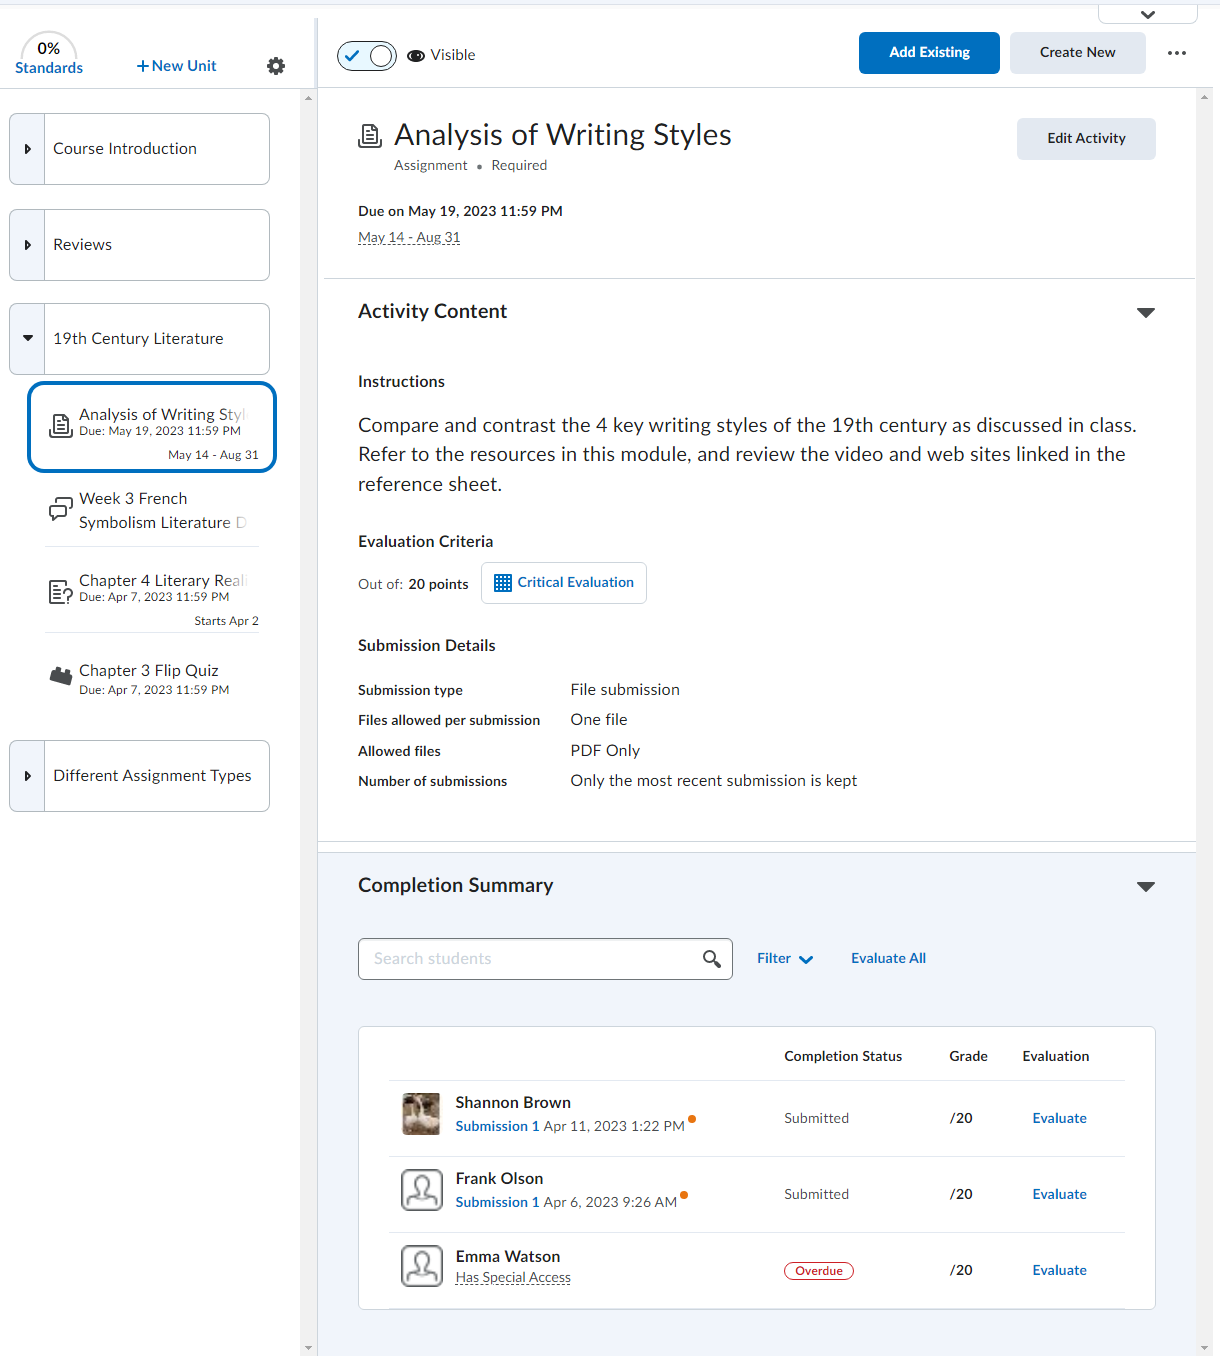Click the search magnifier icon in student search

(711, 959)
